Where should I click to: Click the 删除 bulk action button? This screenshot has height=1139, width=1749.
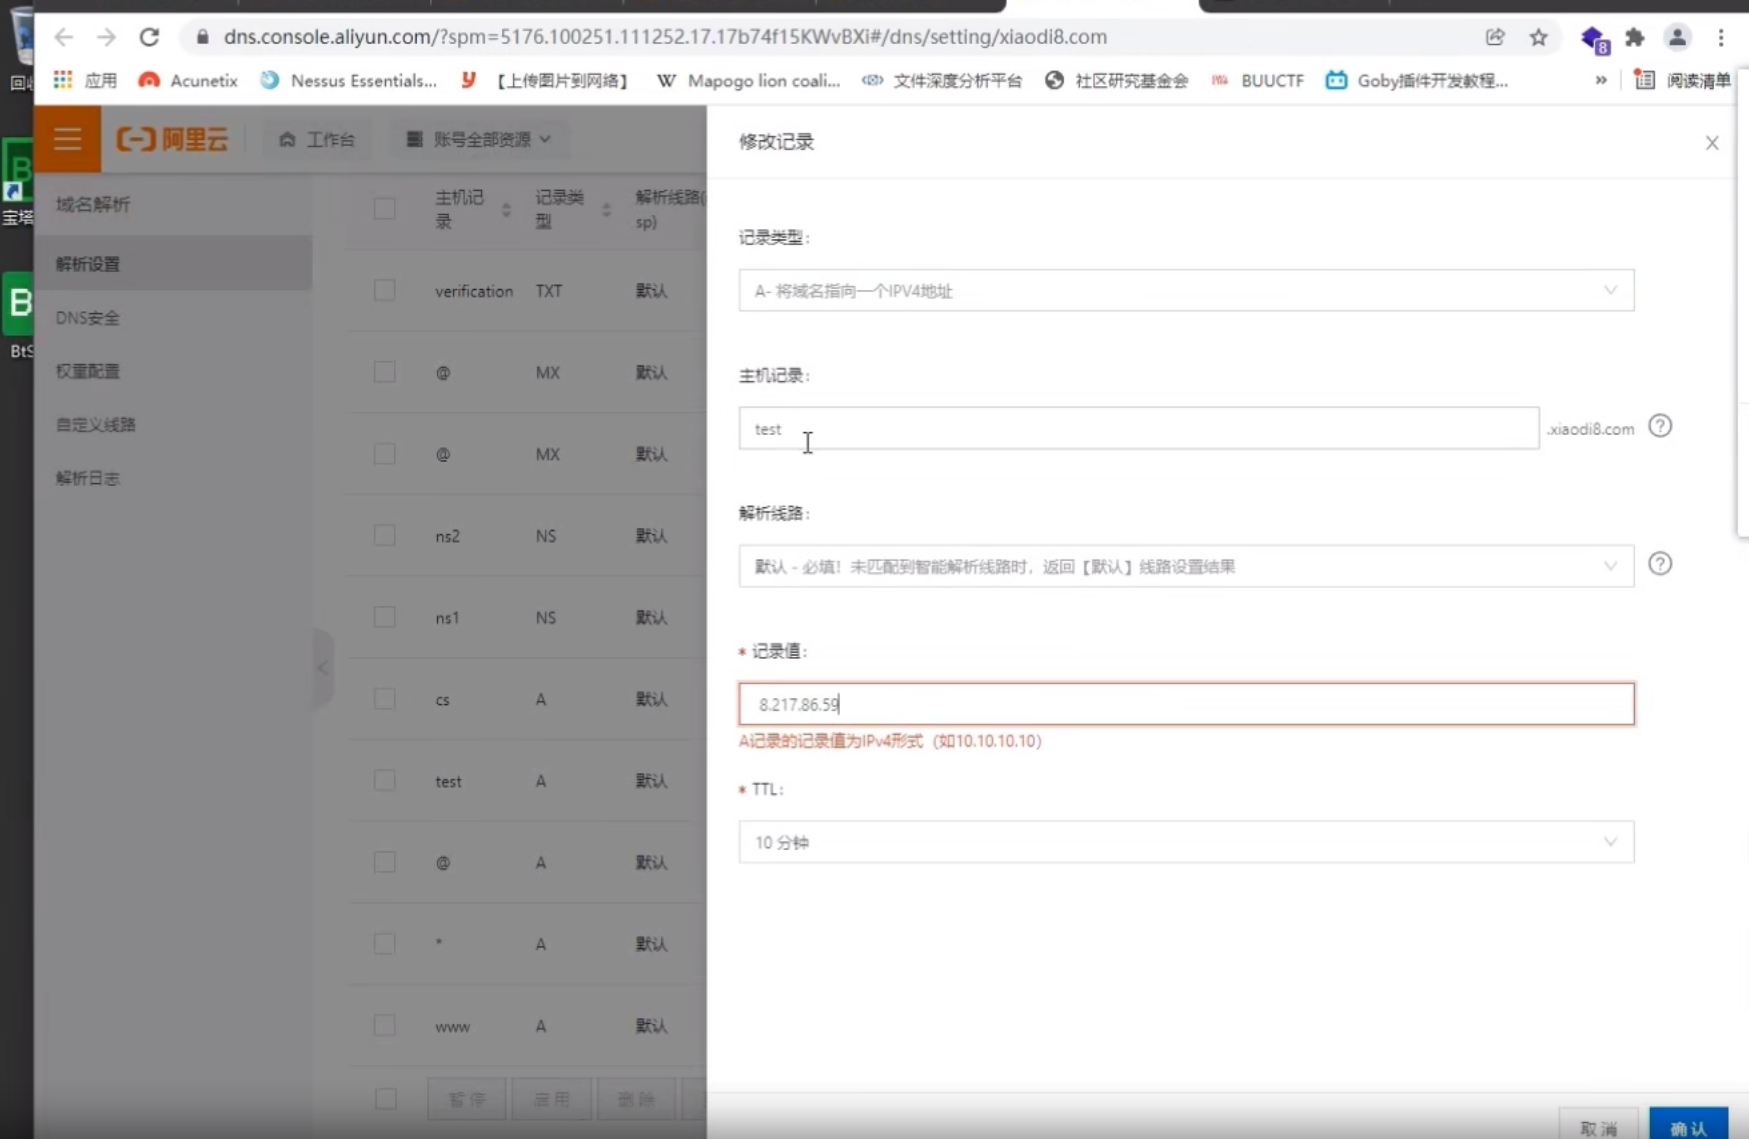(636, 1100)
